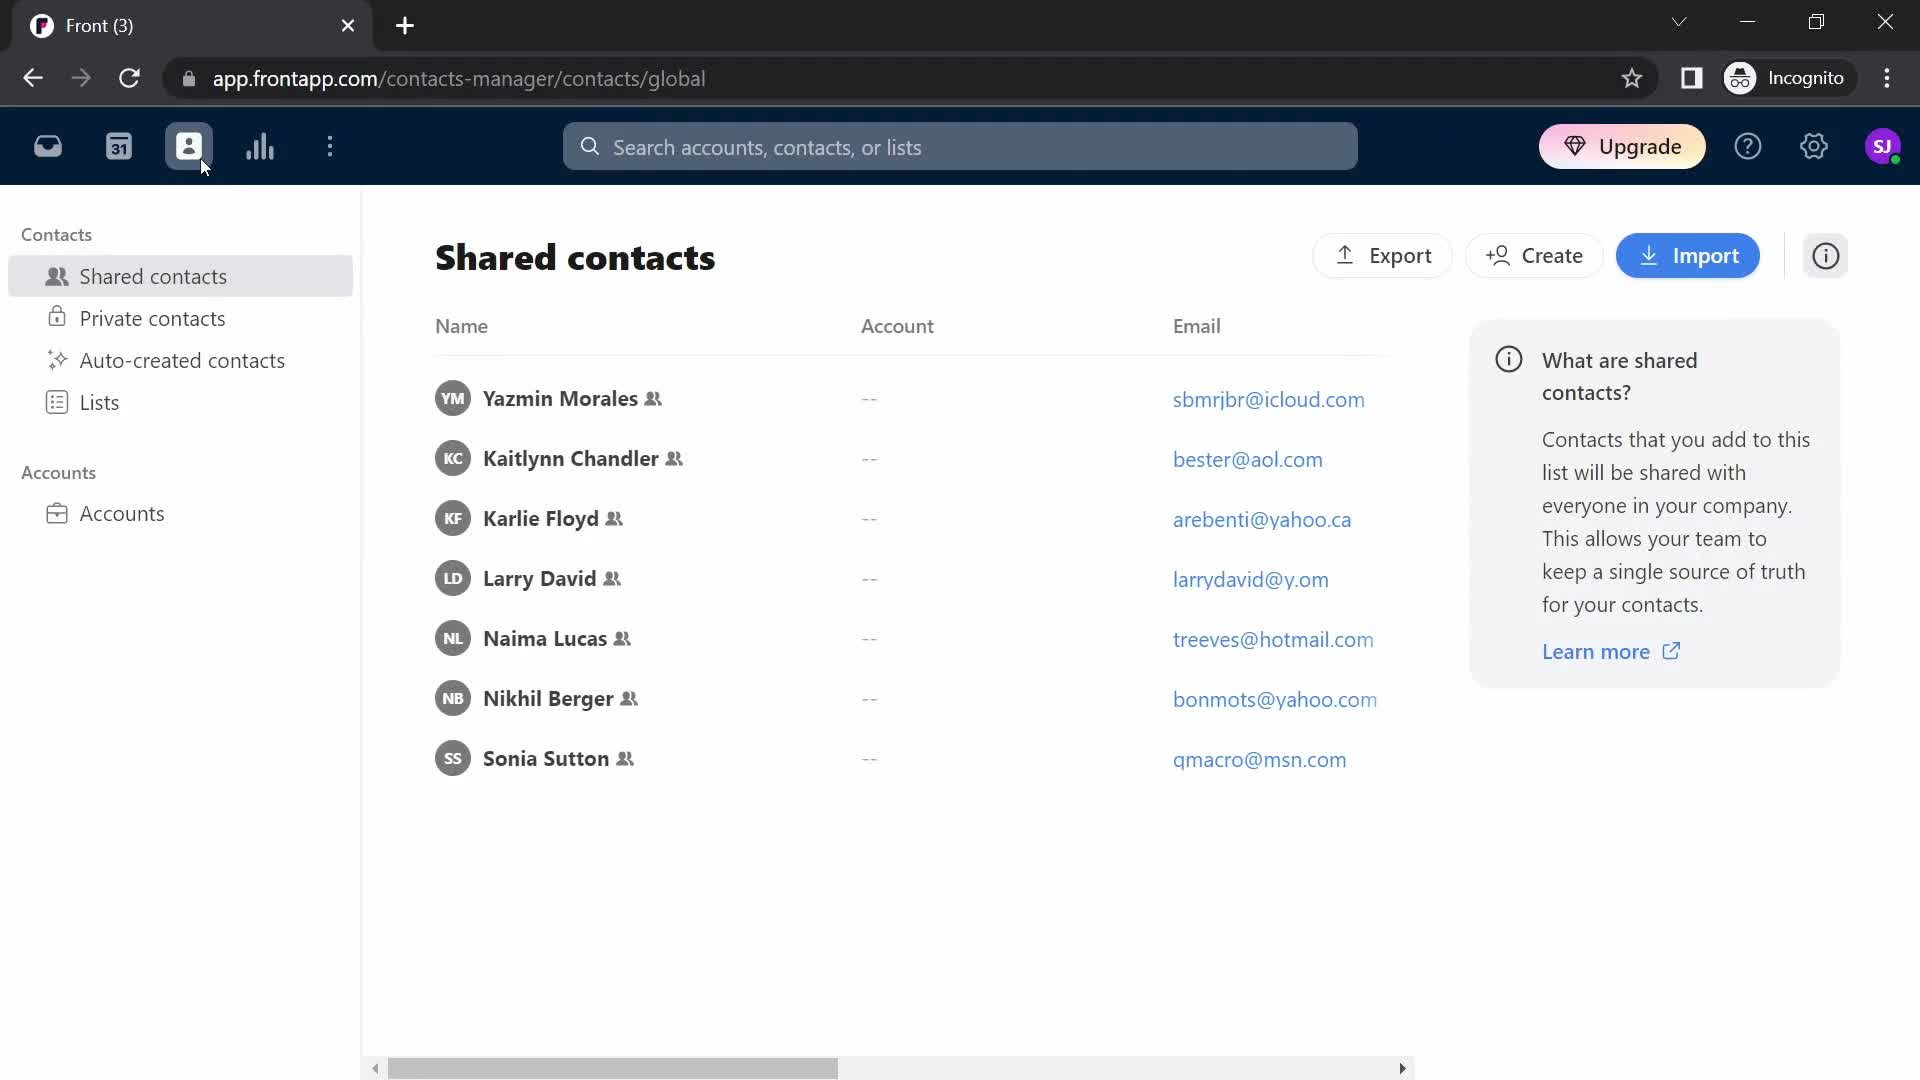Open the Contacts manager icon
The height and width of the screenshot is (1080, 1920).
[190, 146]
